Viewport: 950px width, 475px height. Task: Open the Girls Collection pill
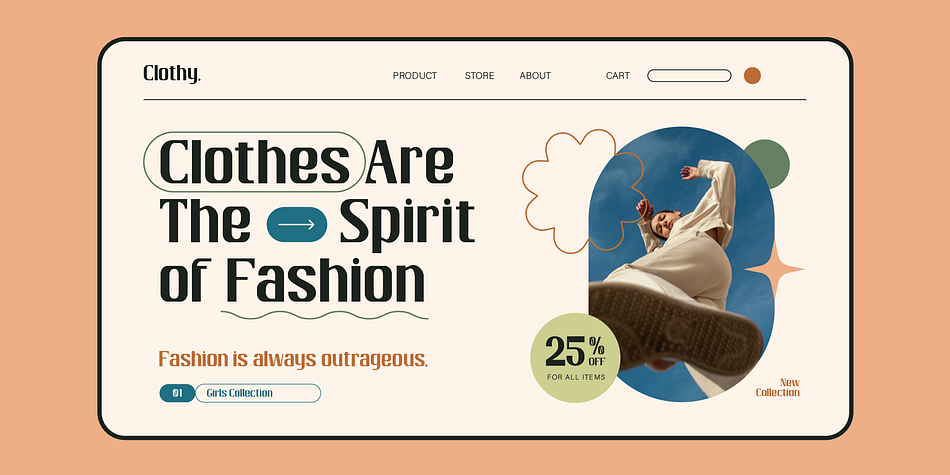(x=257, y=393)
